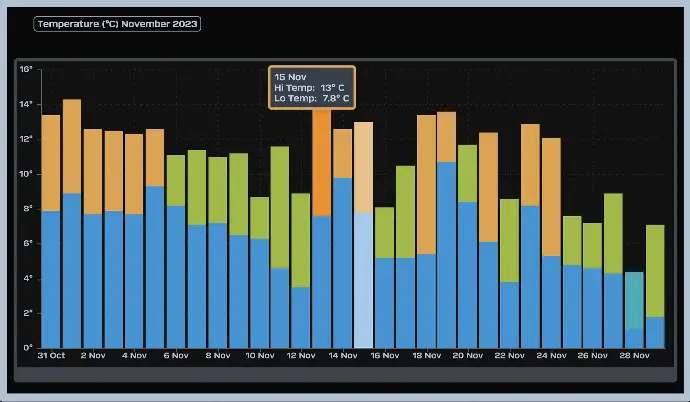Select the orange upper segment of 24 Nov bar
Screen dimensions: 690x402
point(551,197)
